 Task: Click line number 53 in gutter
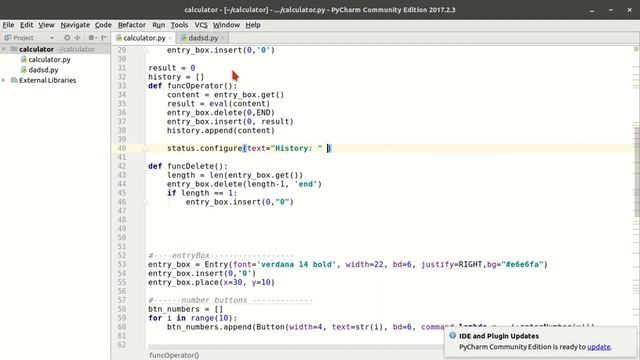point(122,264)
